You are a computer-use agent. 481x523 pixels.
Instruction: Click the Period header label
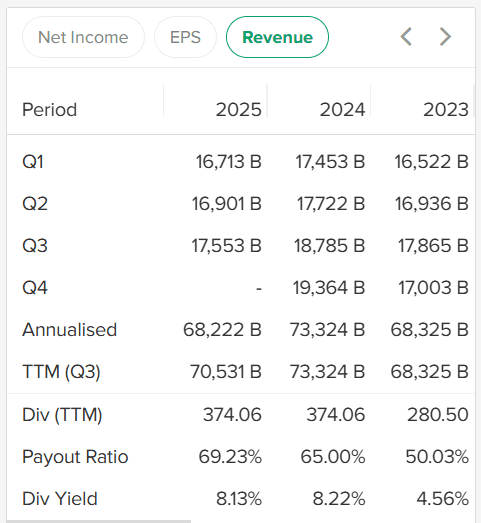[49, 110]
